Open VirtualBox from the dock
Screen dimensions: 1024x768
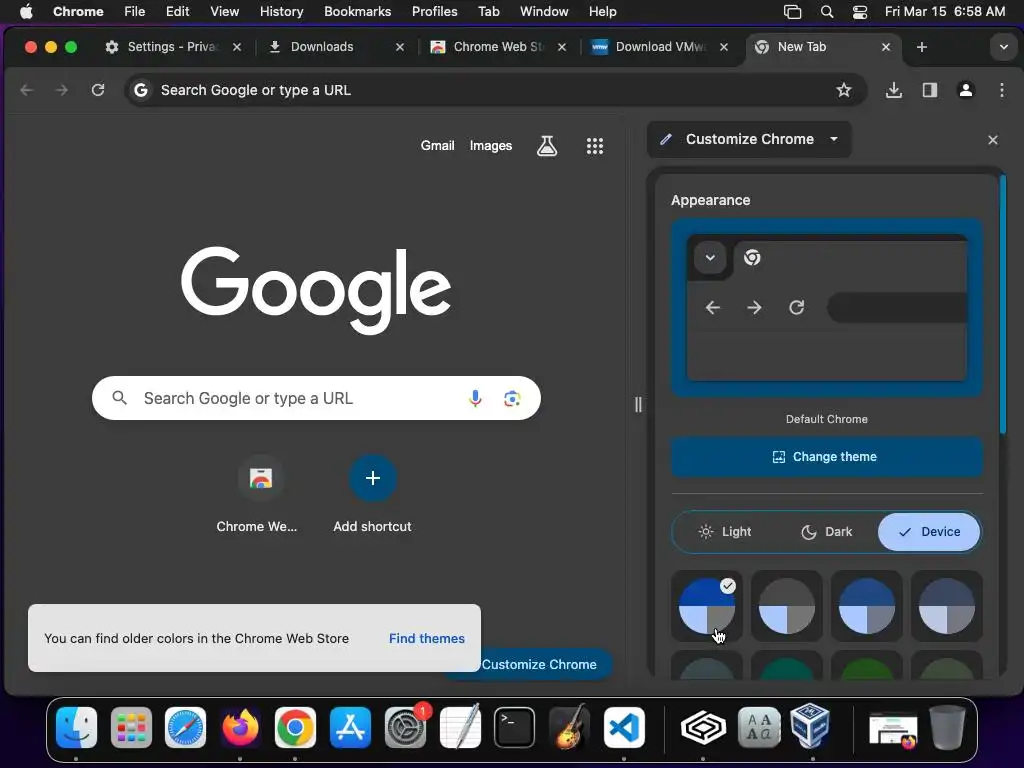tap(810, 726)
